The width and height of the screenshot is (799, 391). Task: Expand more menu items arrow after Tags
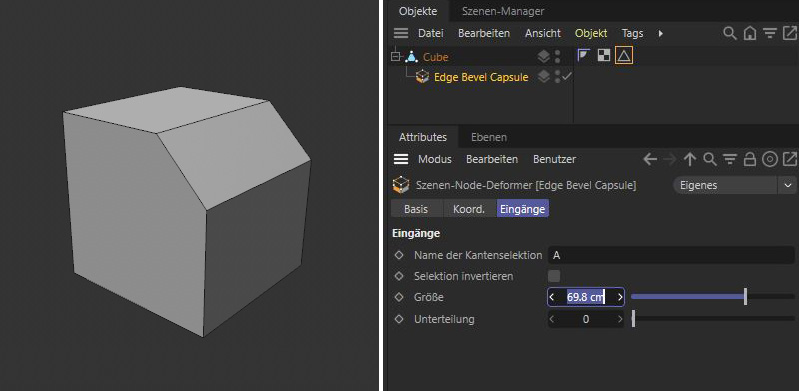coord(660,34)
